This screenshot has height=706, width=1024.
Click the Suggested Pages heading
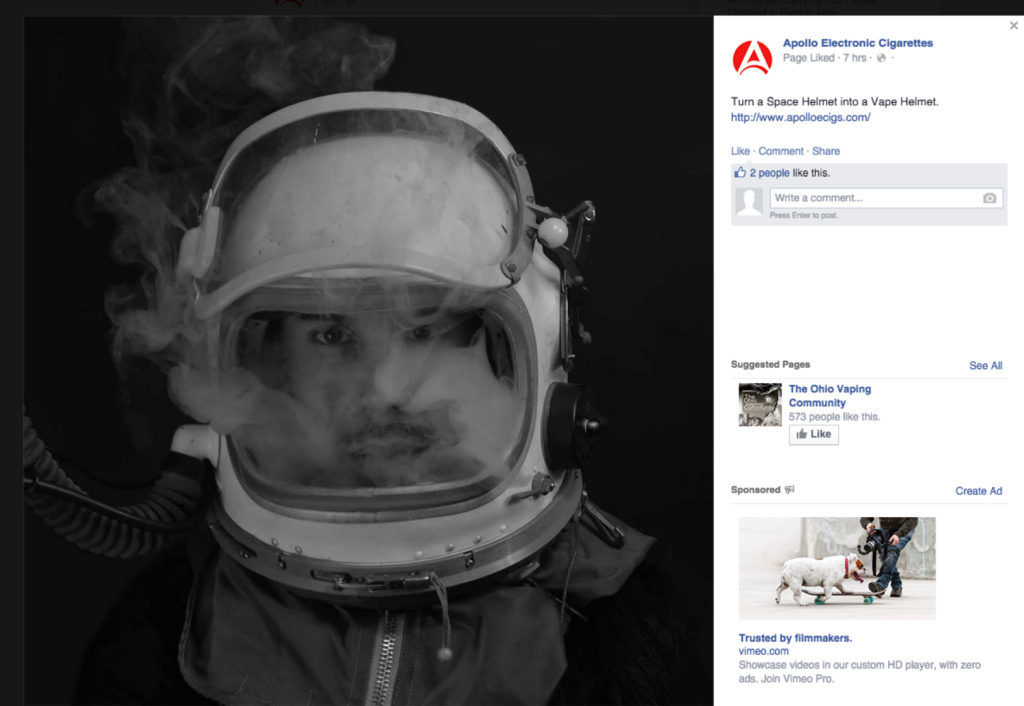tap(770, 364)
